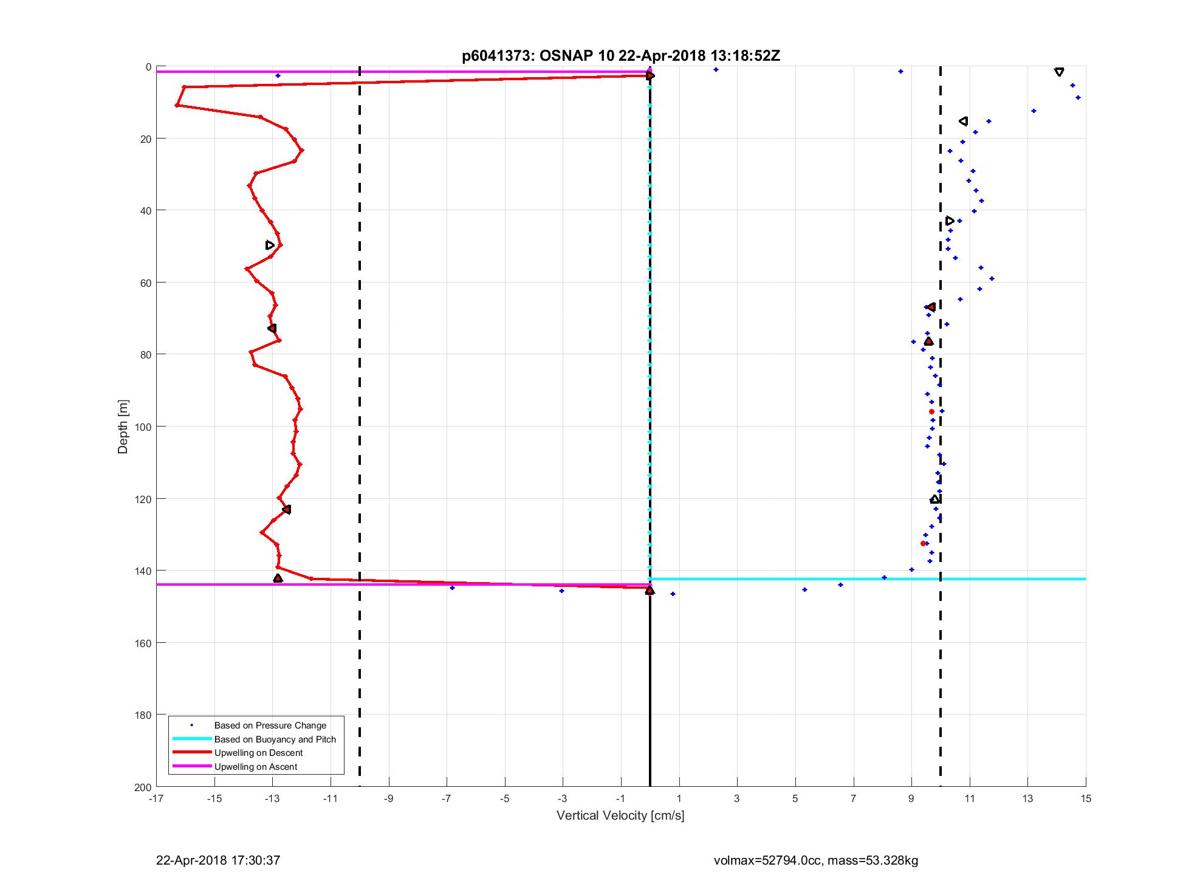Click legend entry 'Upwelling on Ascent'
The width and height of the screenshot is (1200, 885).
256,766
